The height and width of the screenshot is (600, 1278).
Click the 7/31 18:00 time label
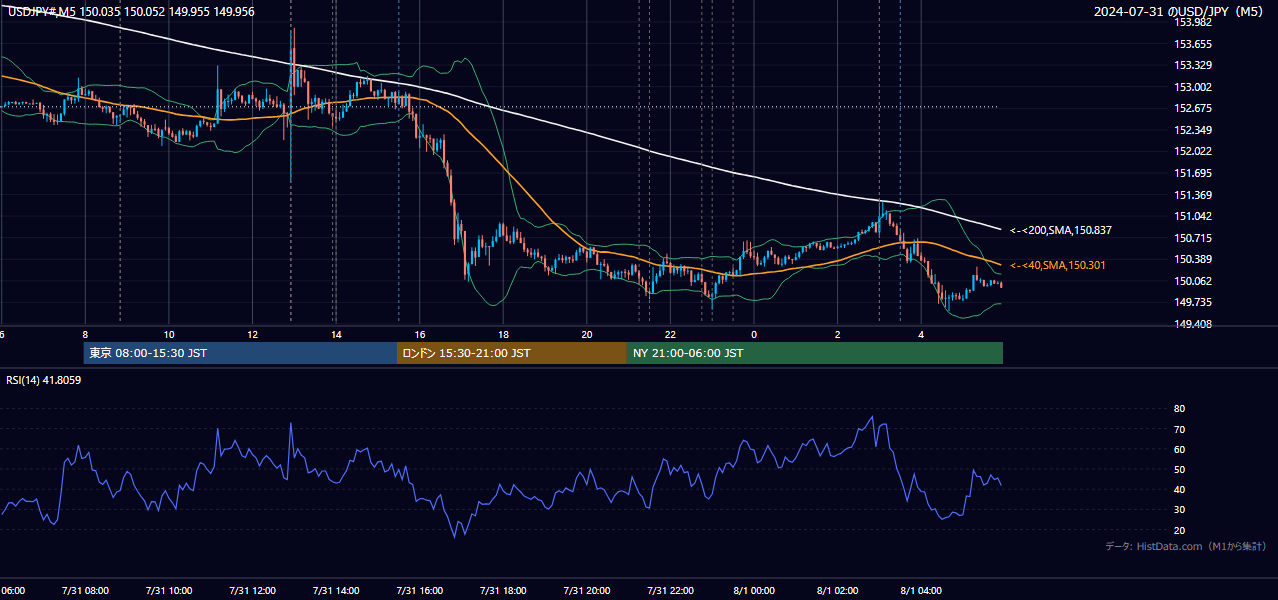pos(503,590)
